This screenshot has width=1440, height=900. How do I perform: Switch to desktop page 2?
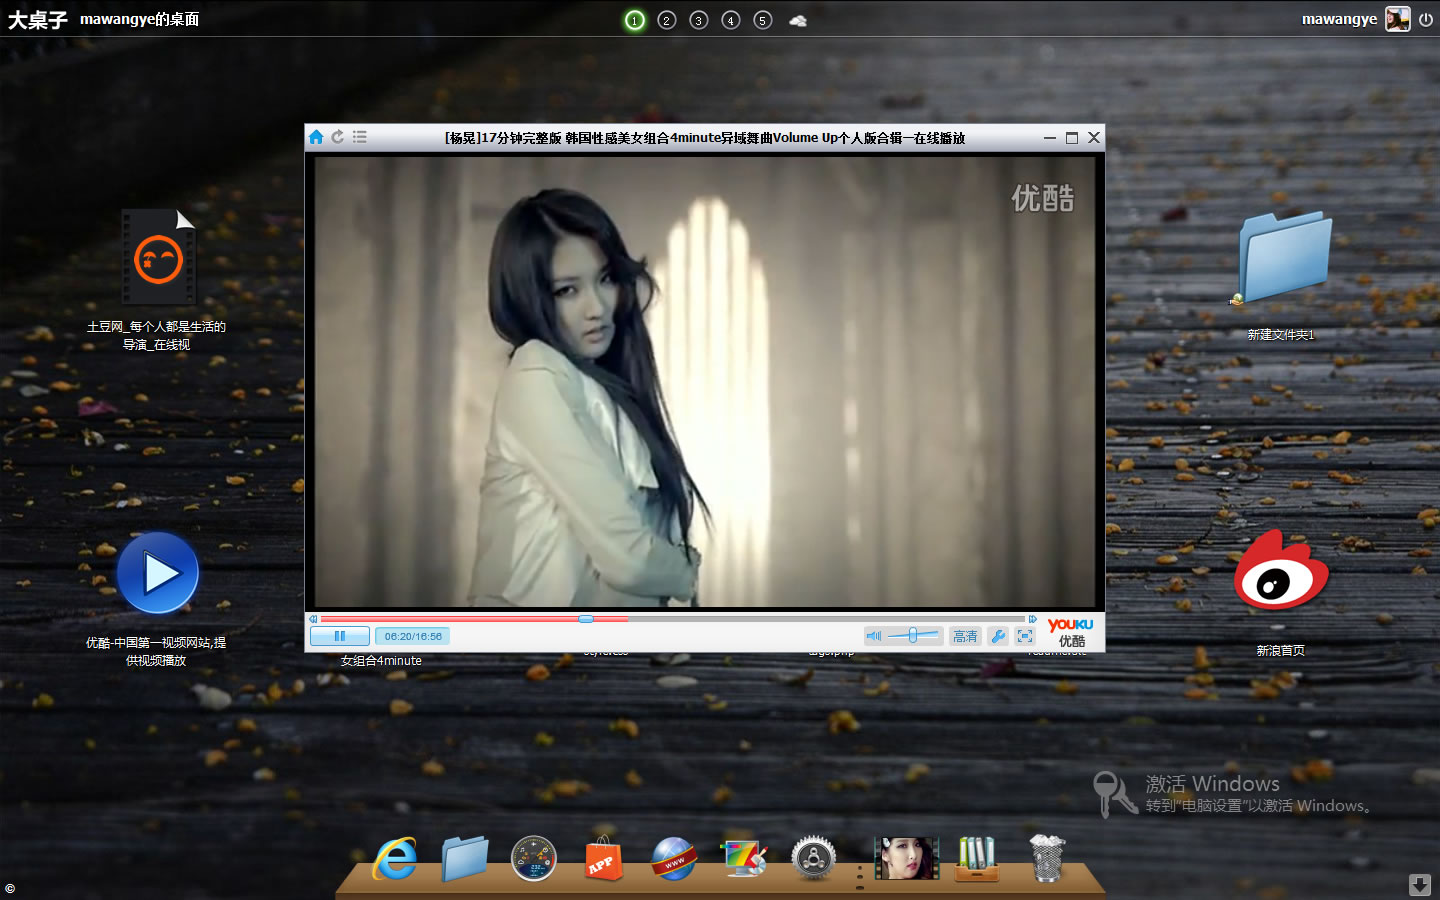click(x=667, y=20)
